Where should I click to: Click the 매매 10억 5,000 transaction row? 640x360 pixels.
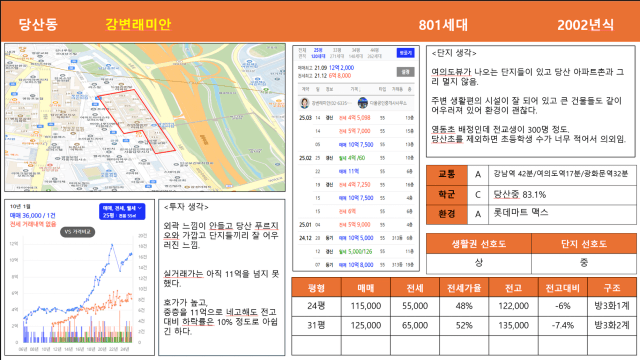[x=356, y=238]
